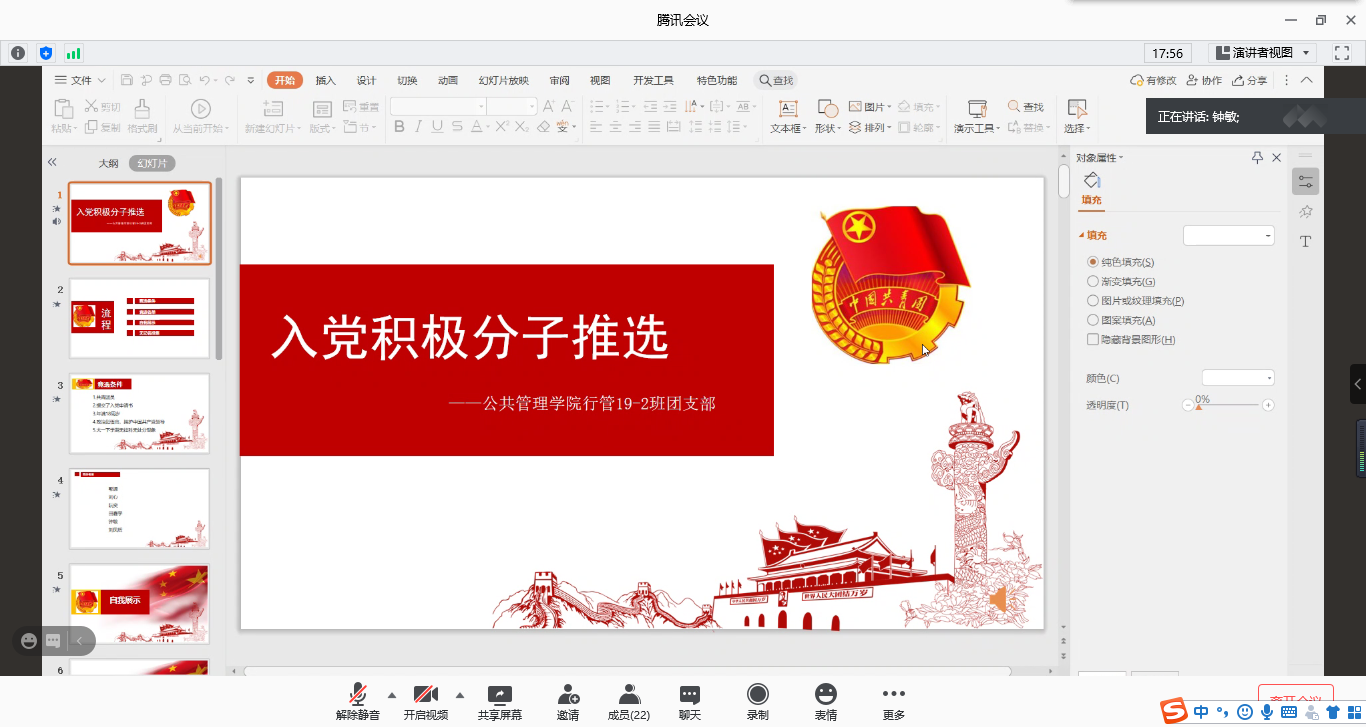Click the 查找 search box in ribbon
The height and width of the screenshot is (727, 1366).
[776, 81]
